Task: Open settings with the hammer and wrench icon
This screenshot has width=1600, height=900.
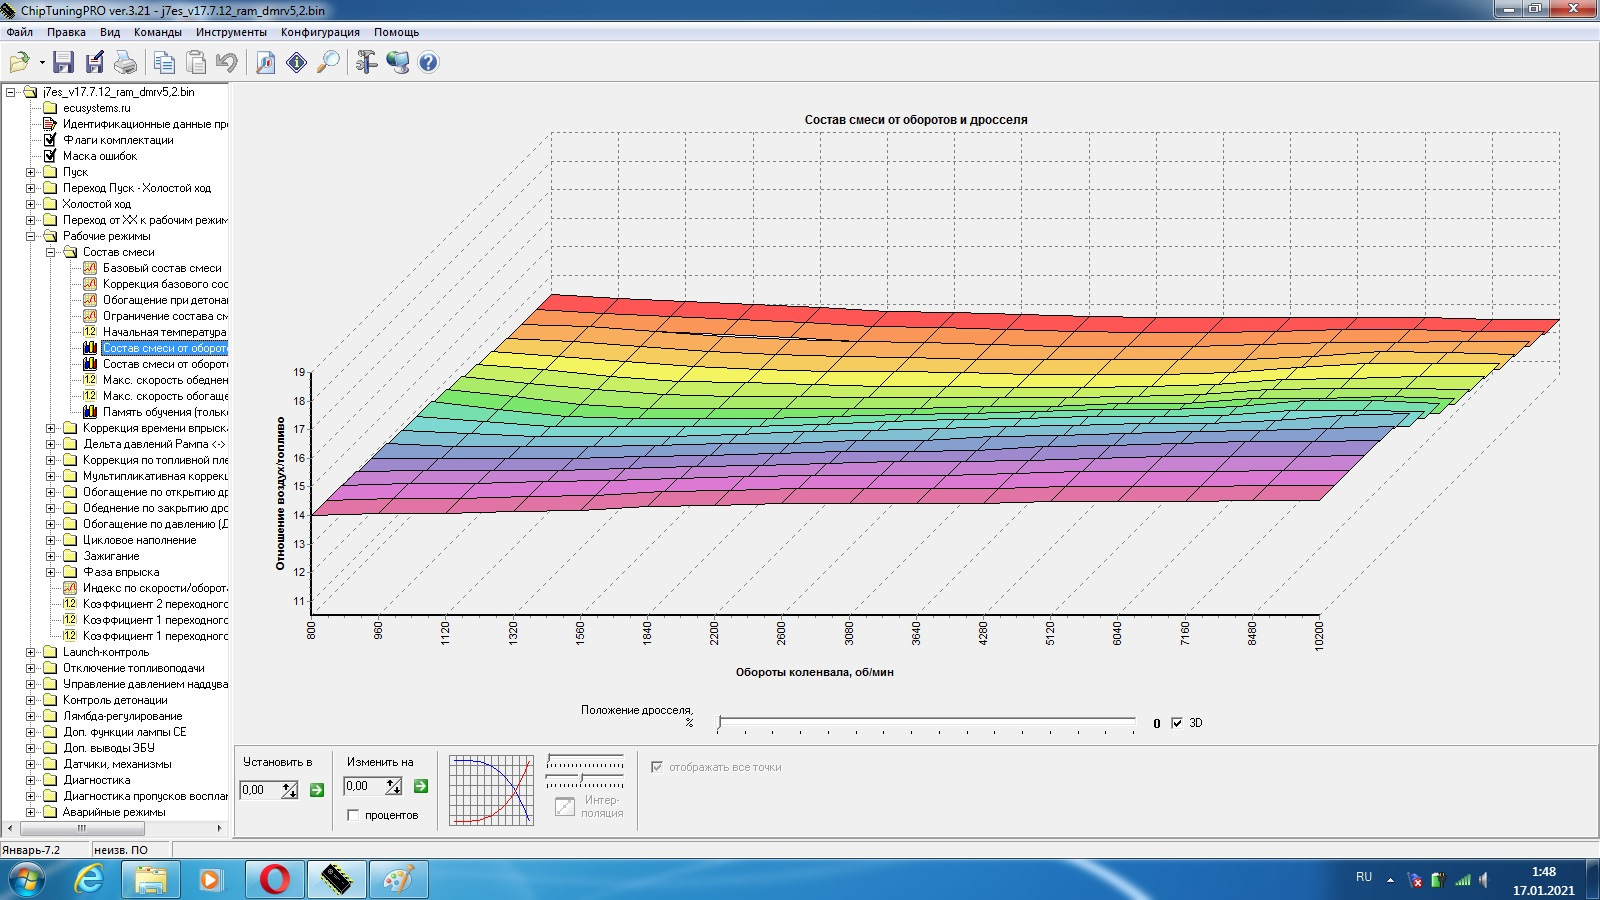Action: point(366,63)
